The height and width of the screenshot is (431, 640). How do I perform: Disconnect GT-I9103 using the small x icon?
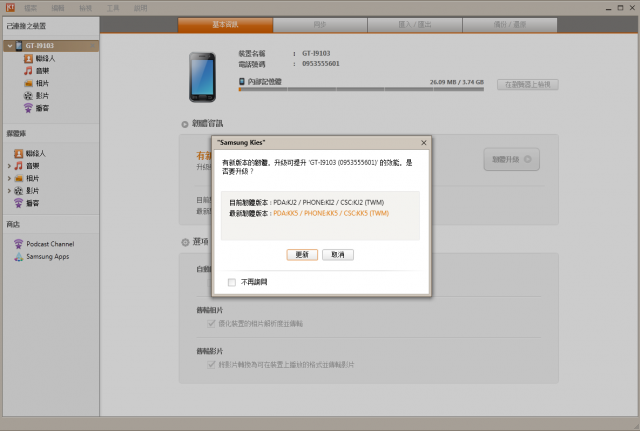click(93, 46)
